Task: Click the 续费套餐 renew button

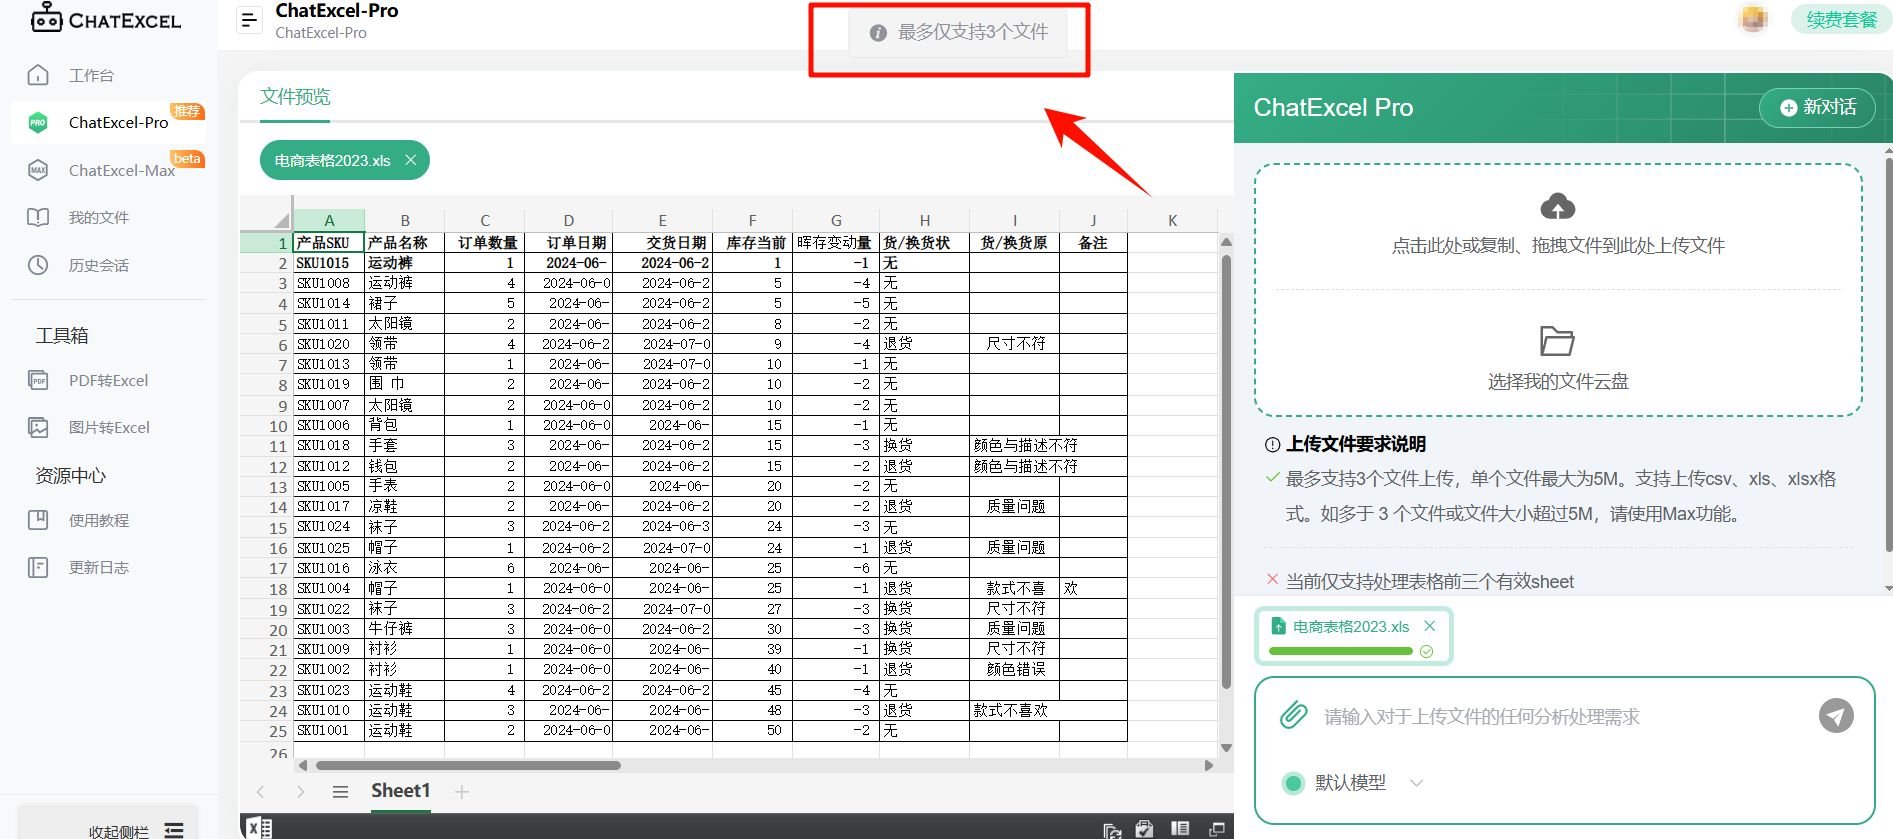Action: (1840, 20)
